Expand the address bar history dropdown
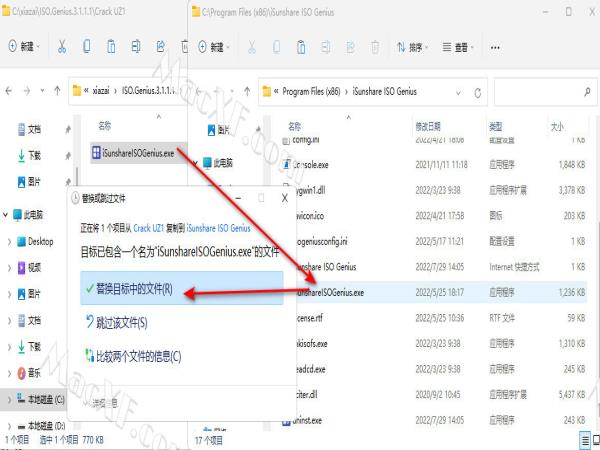The height and width of the screenshot is (450, 600). 458,93
